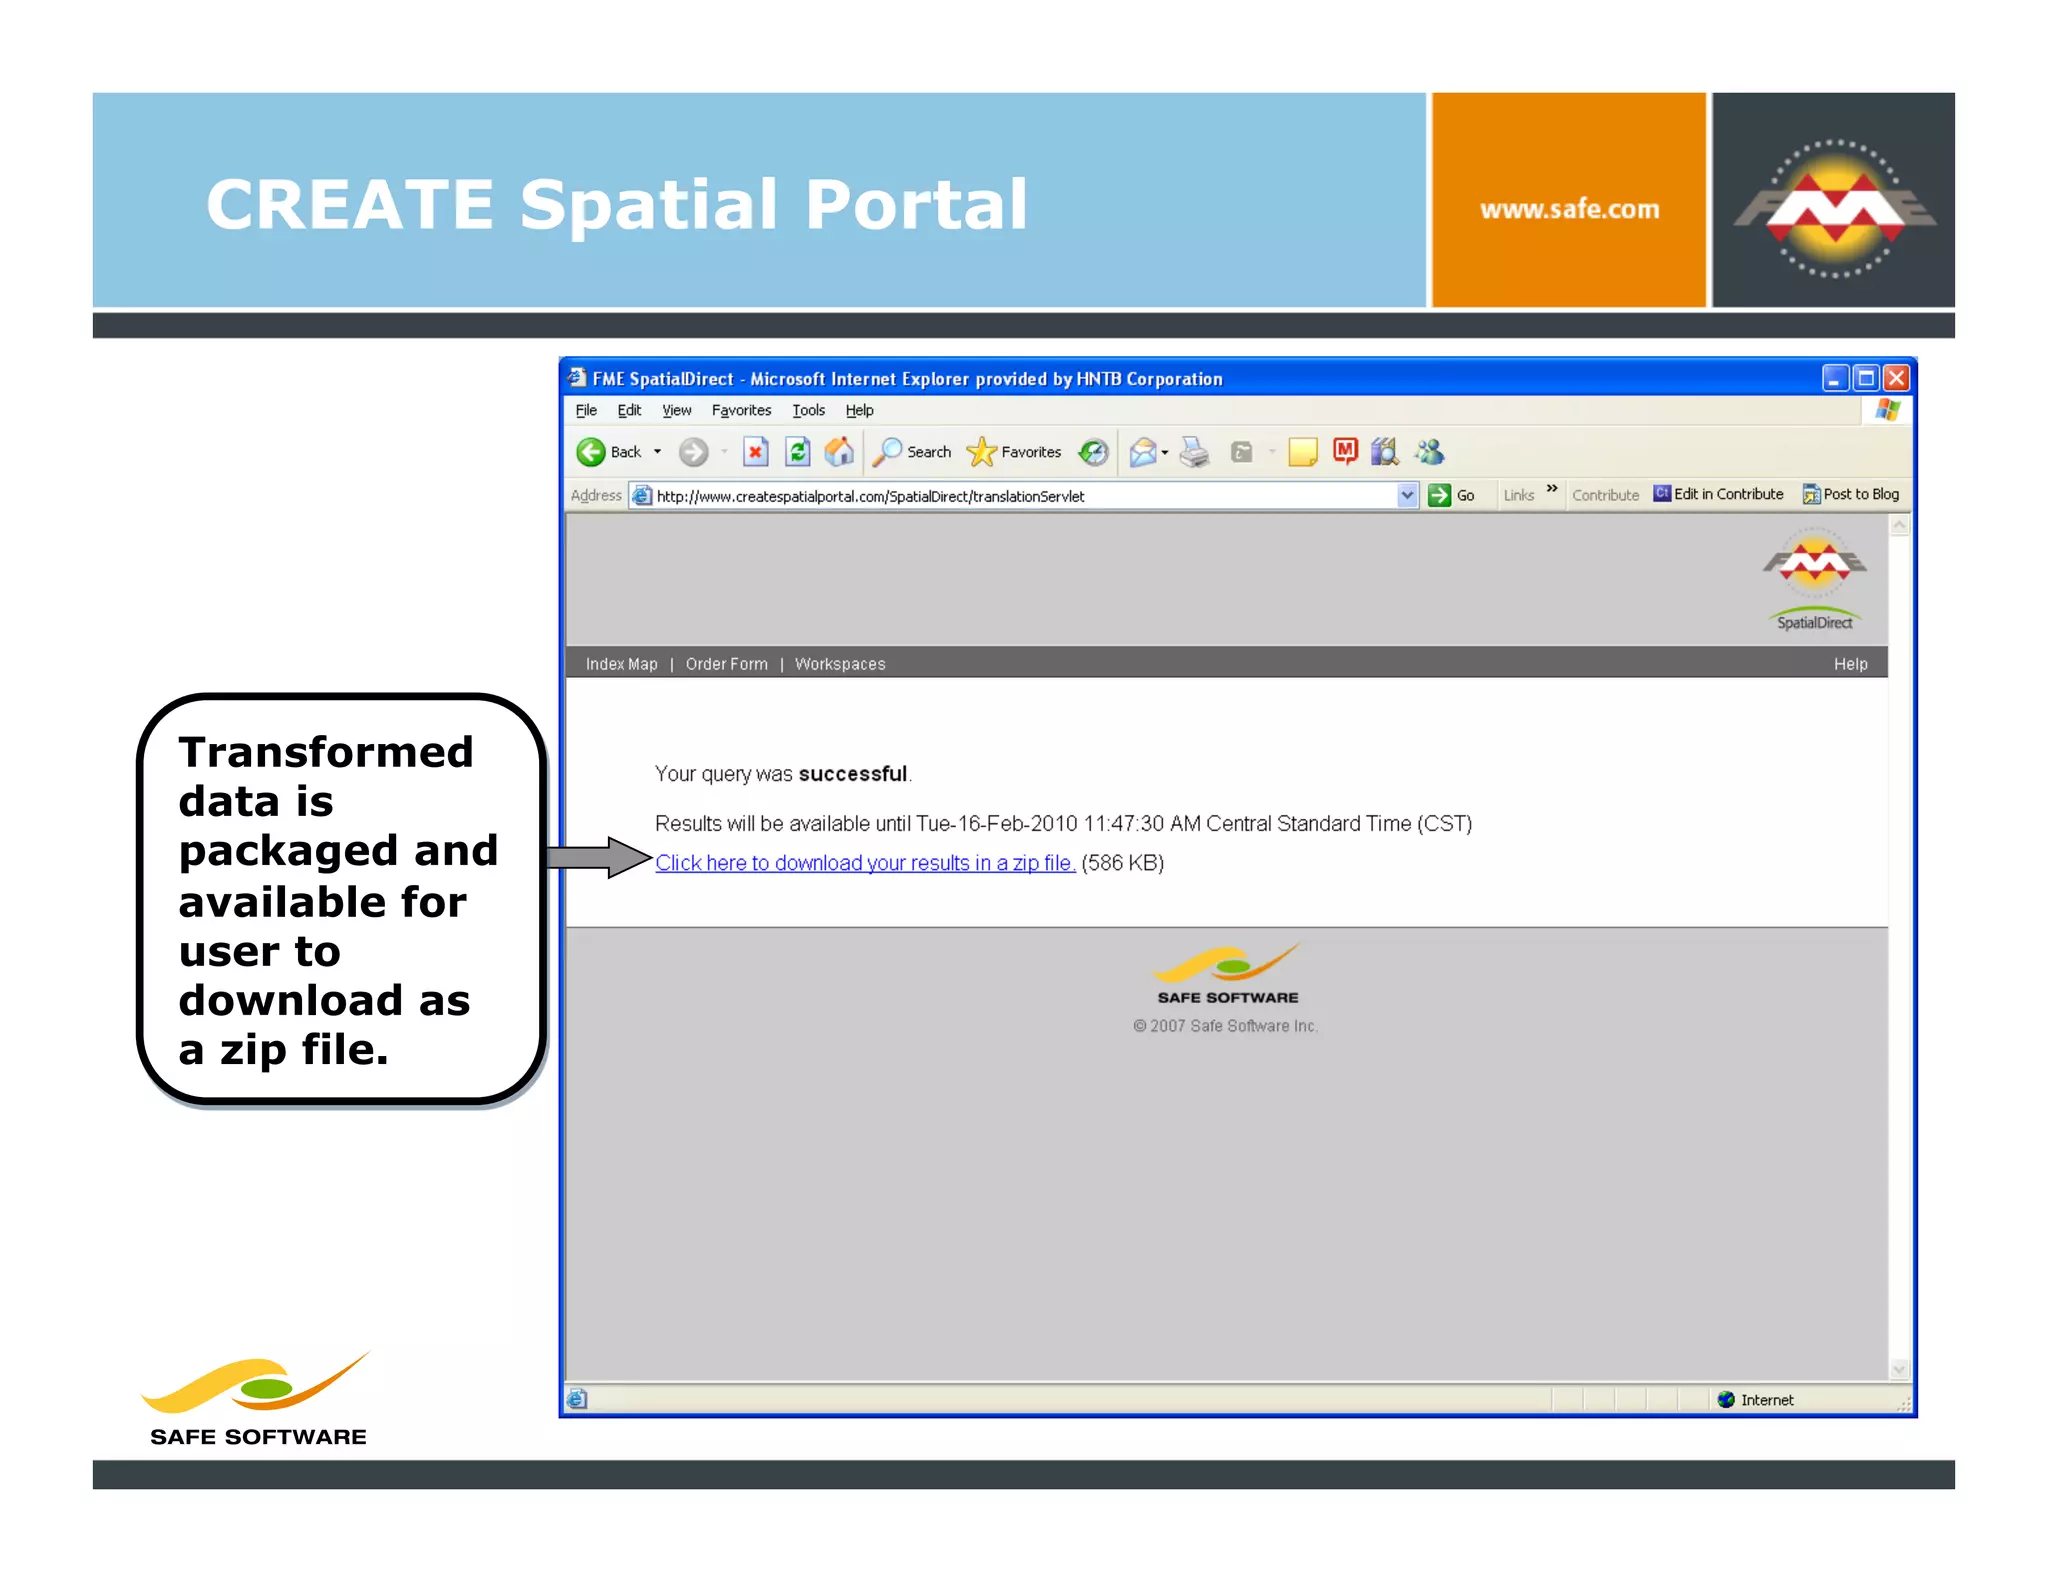
Task: Expand the Address bar dropdown arrow
Action: 1407,495
